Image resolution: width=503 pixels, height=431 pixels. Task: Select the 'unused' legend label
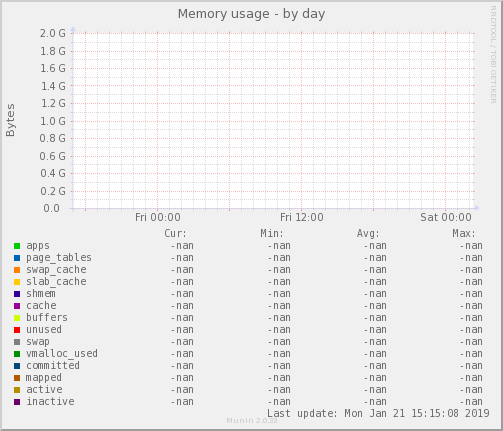point(44,330)
